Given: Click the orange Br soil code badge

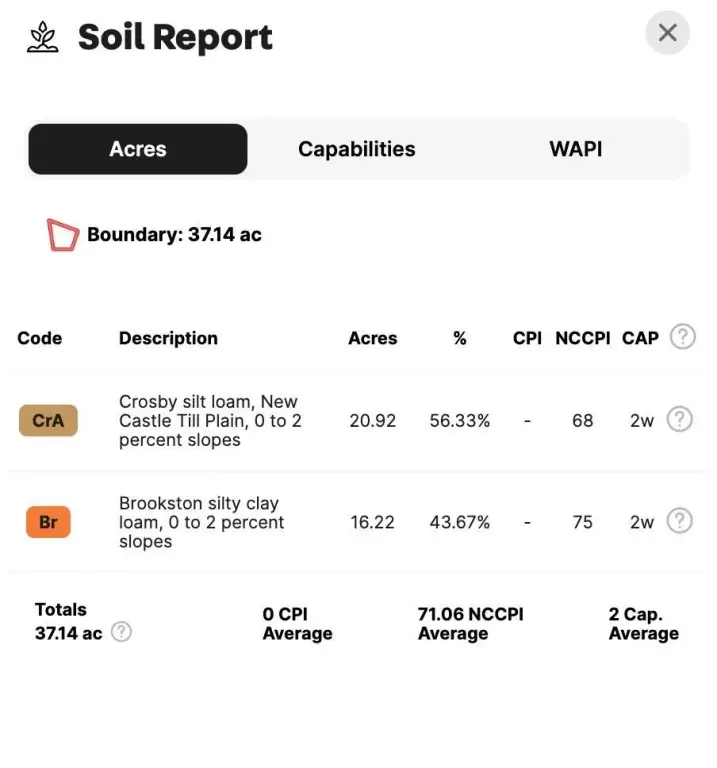Looking at the screenshot, I should 48,522.
